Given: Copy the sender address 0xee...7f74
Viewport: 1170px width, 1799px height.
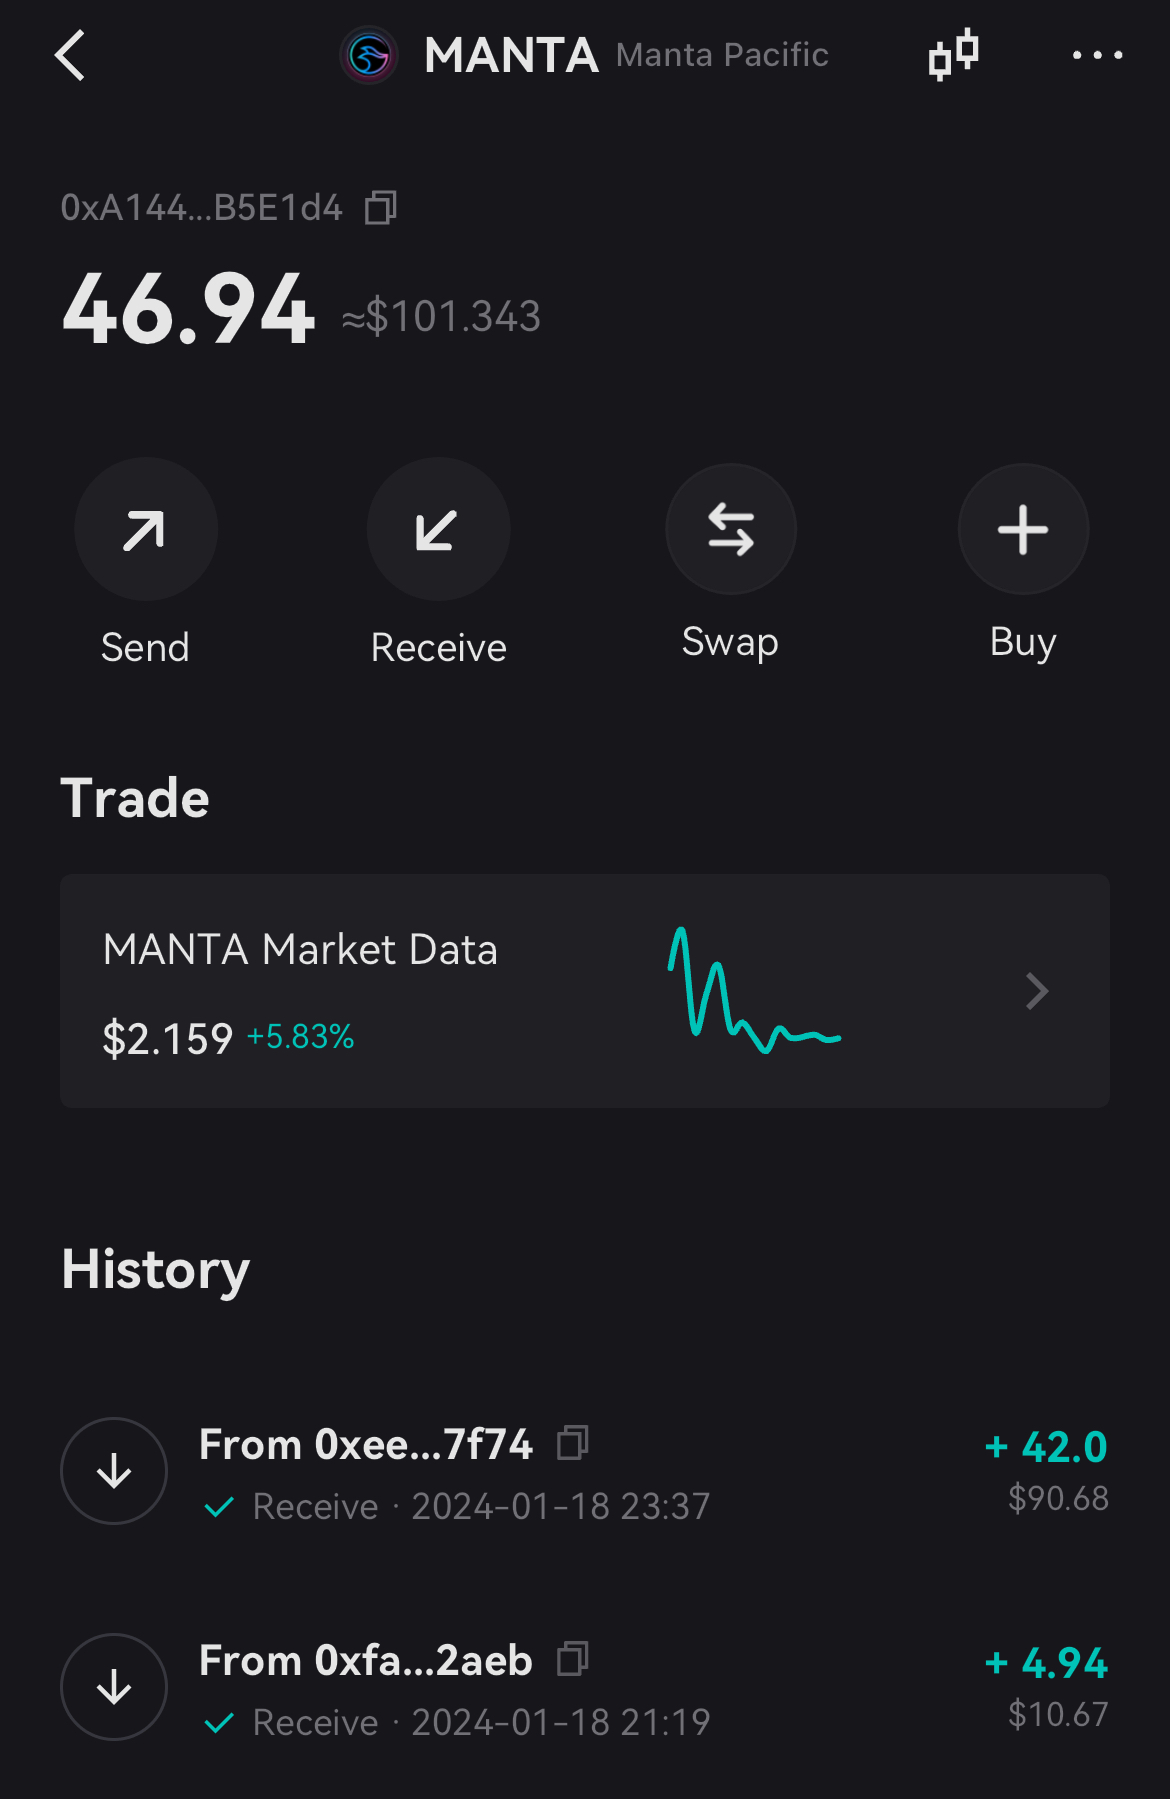Looking at the screenshot, I should pos(573,1442).
